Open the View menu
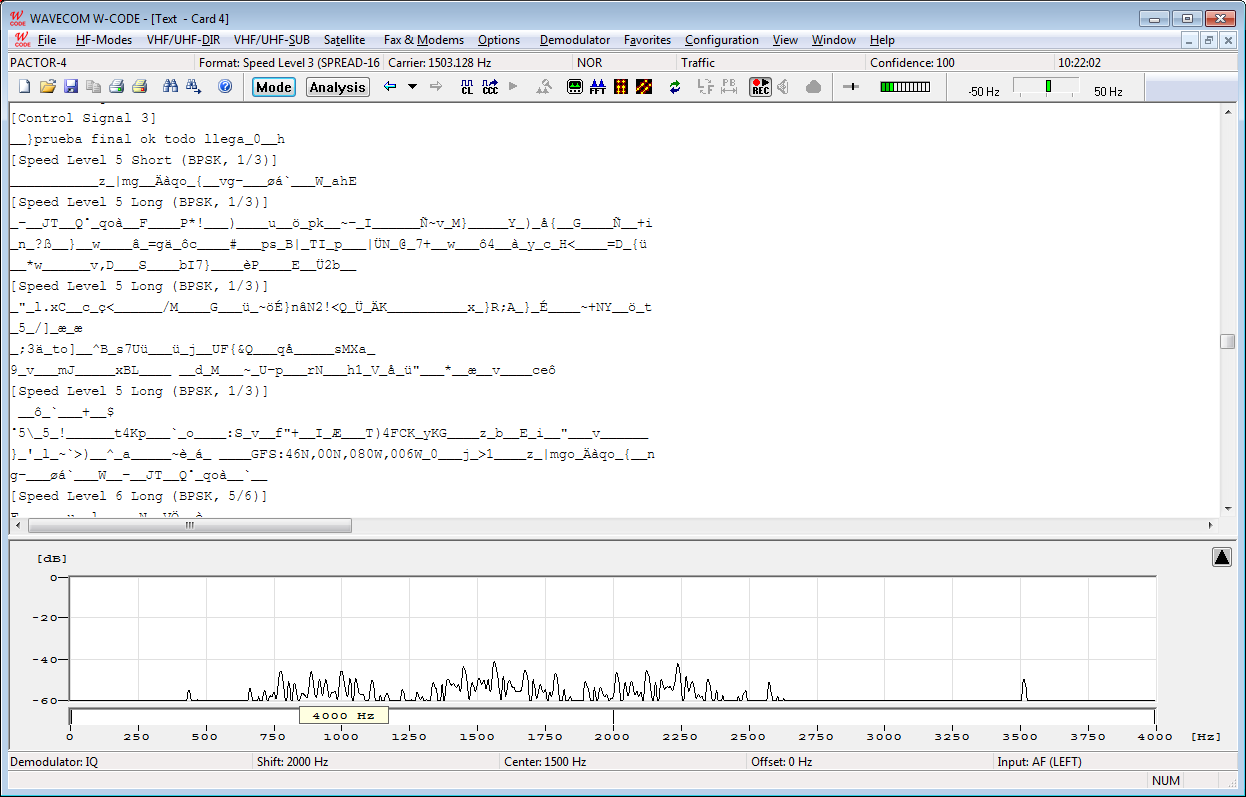Viewport: 1246px width, 797px height. click(x=785, y=40)
